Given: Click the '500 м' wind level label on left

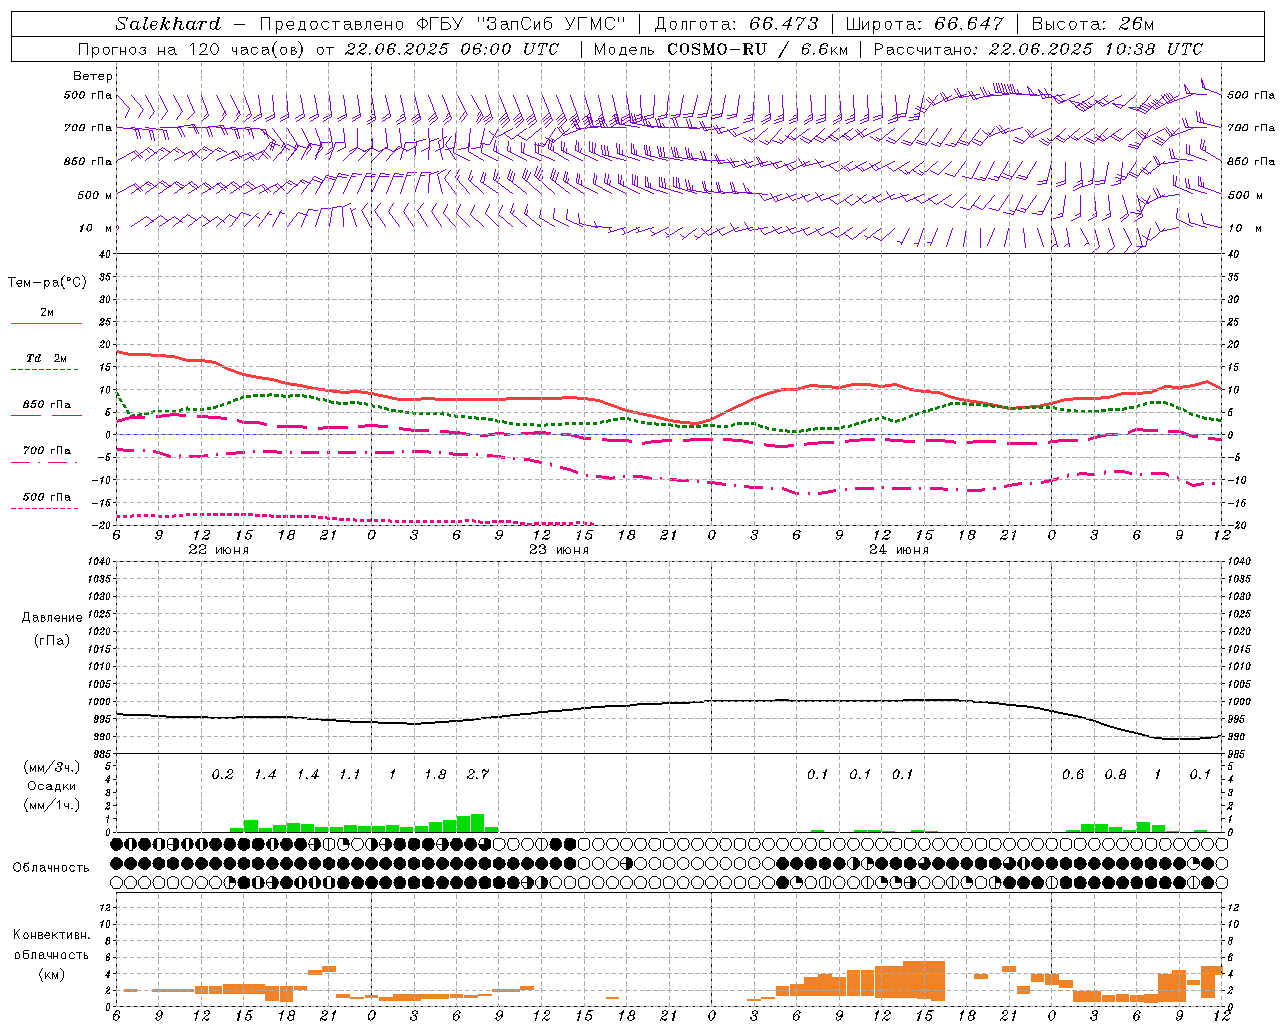Looking at the screenshot, I should (x=95, y=195).
